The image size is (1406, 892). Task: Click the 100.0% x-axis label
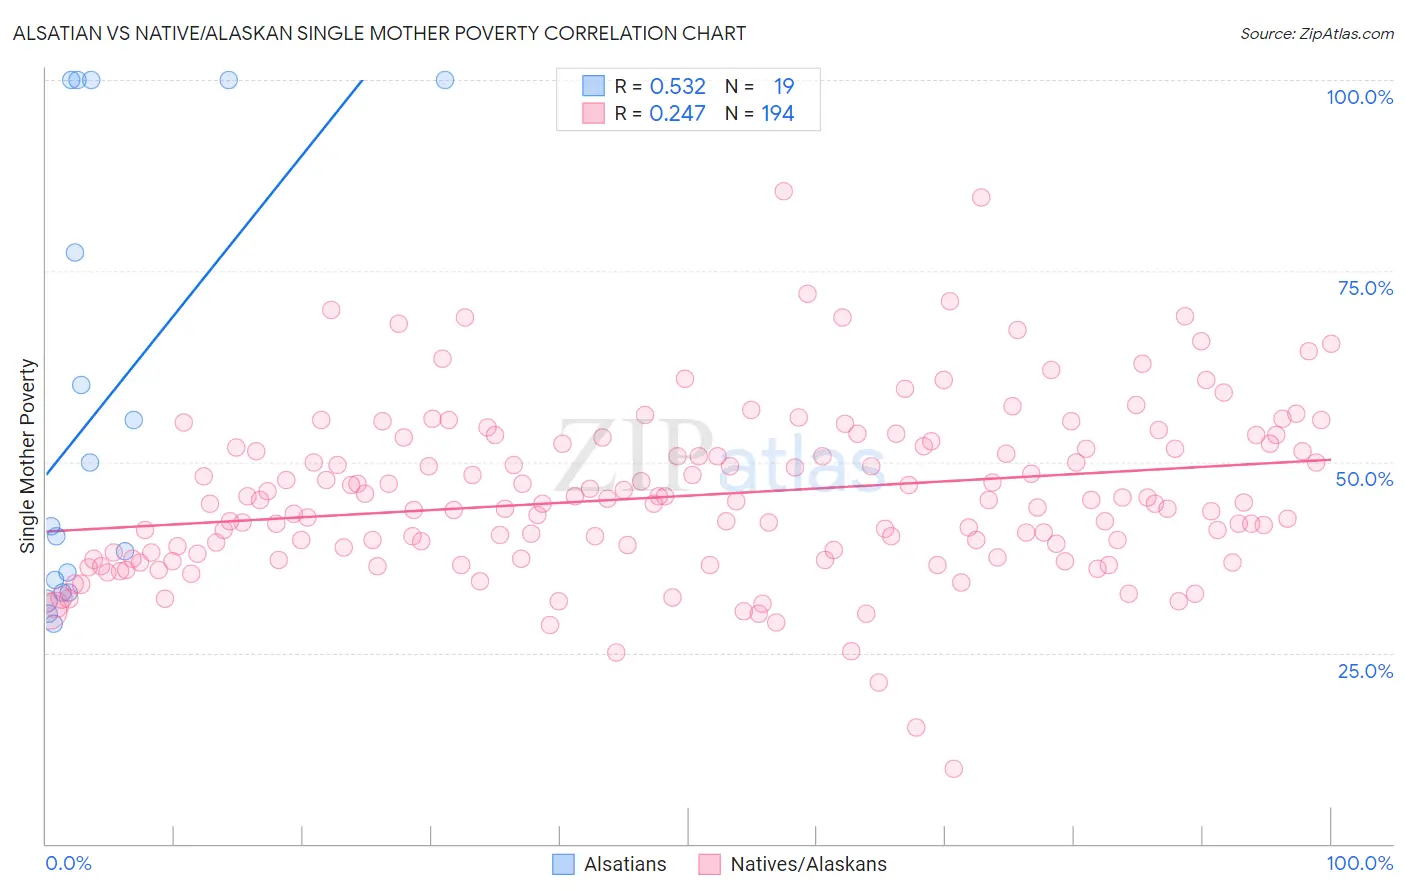[1360, 863]
